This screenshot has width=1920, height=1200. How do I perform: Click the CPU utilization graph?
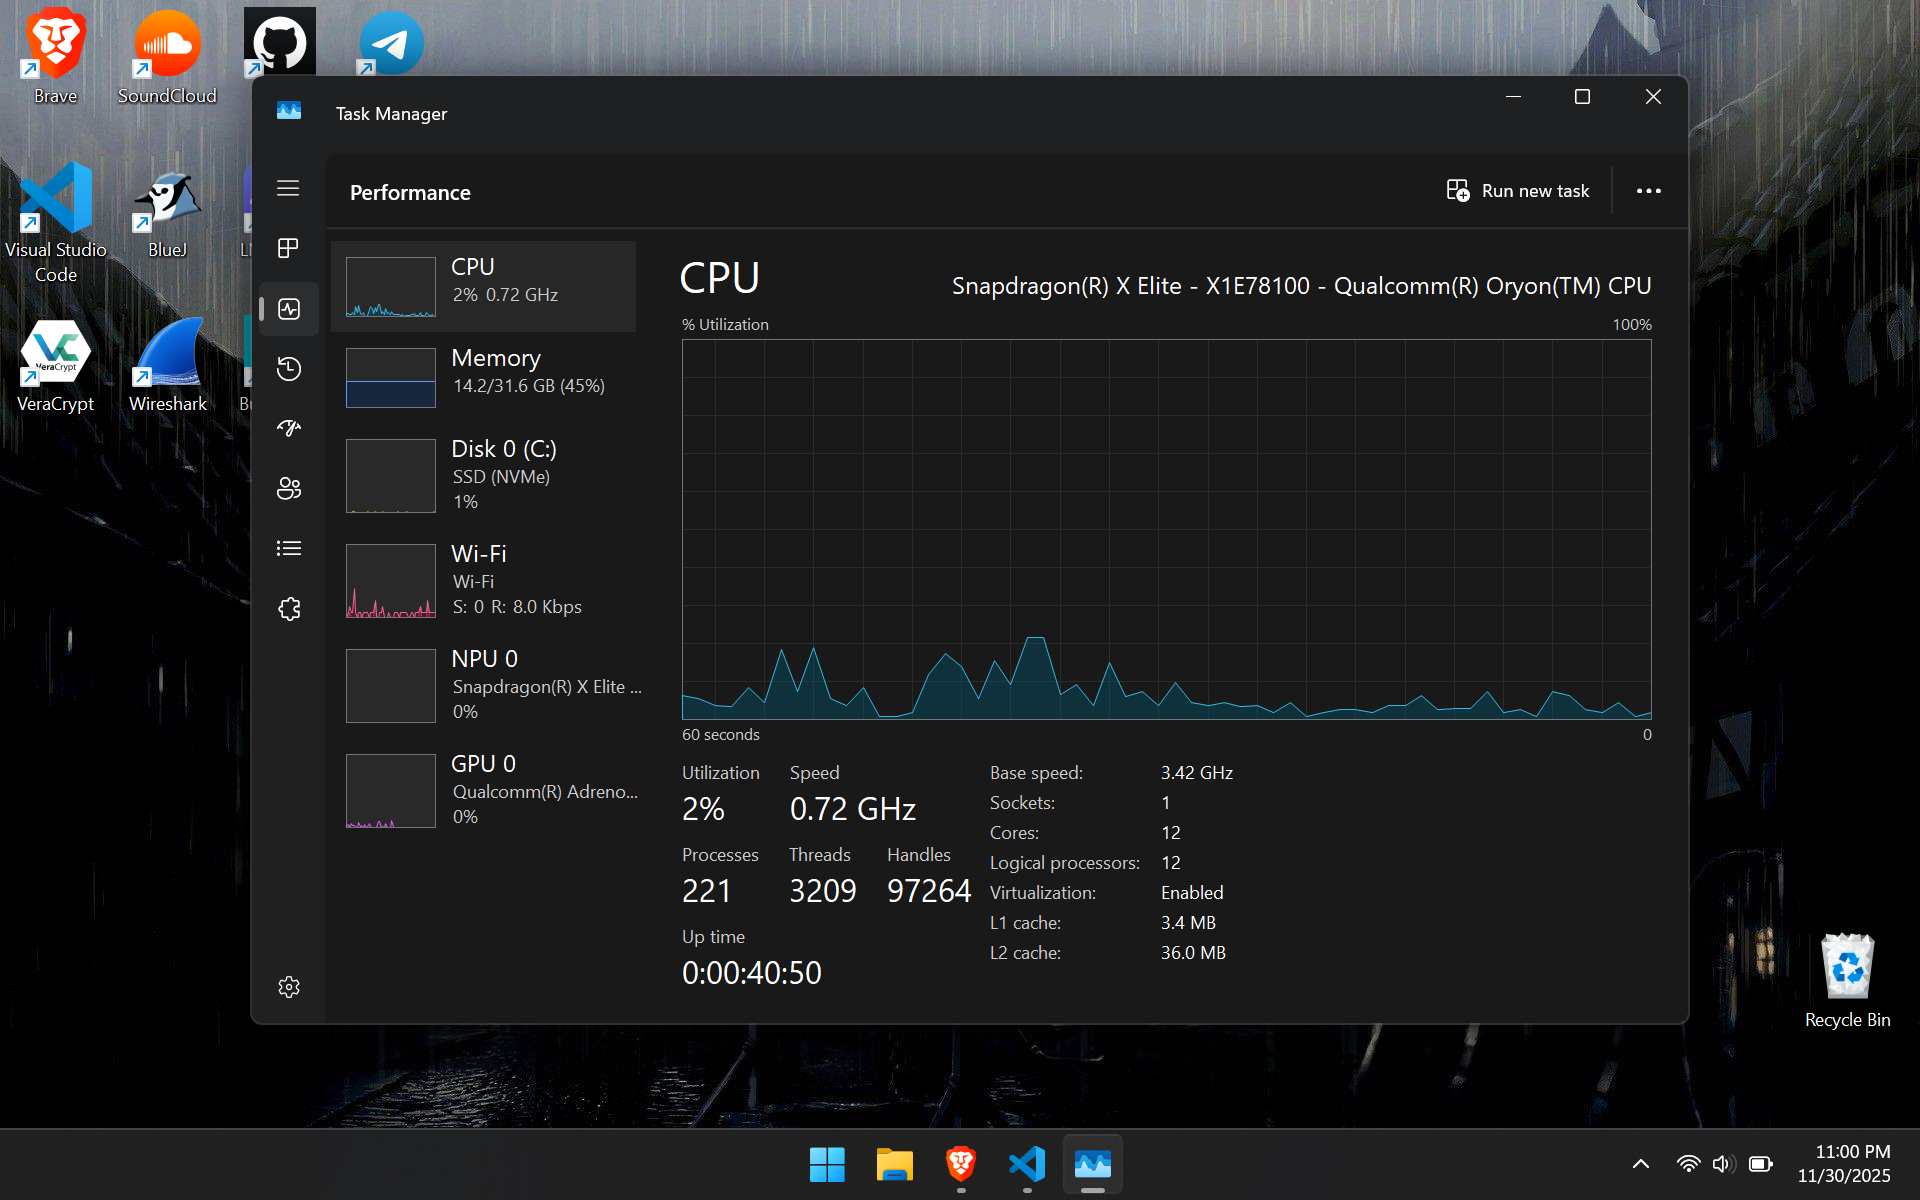(1166, 529)
